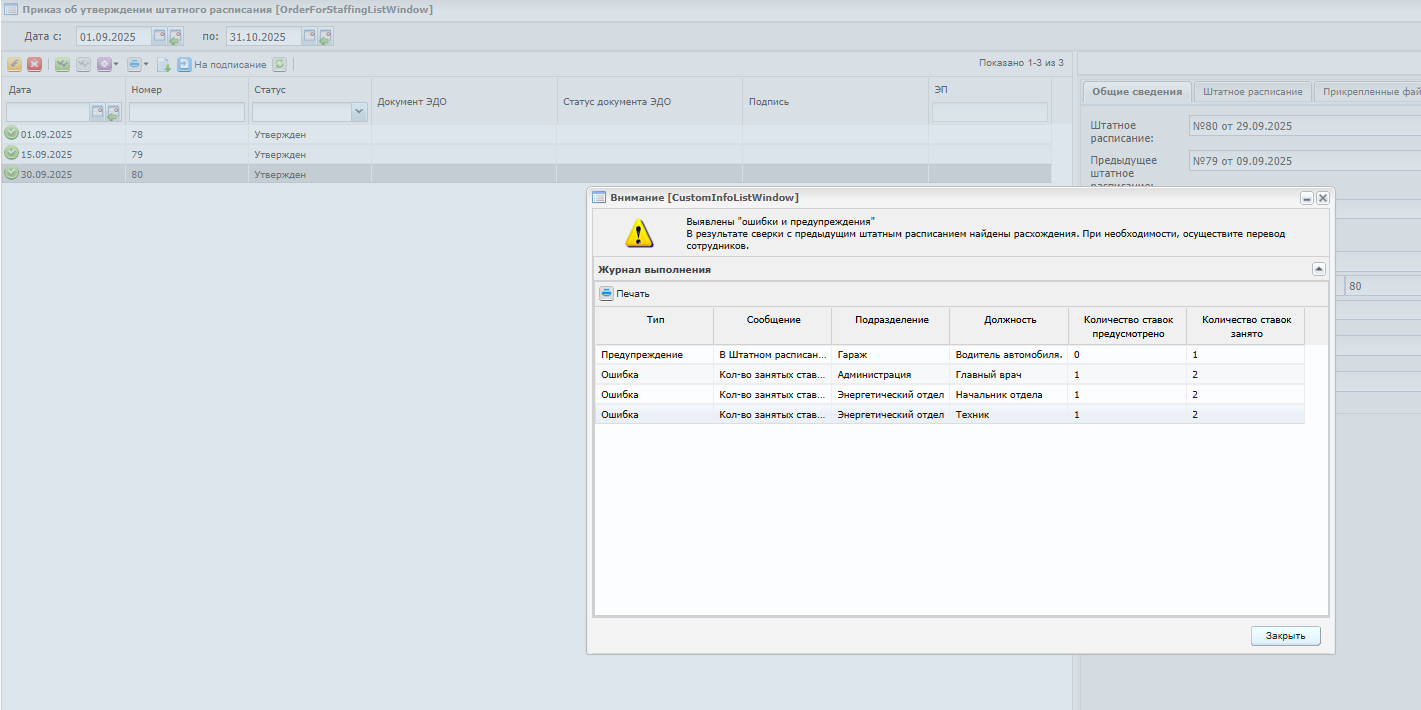
Task: Collapse the 'Журнал выполнения' panel
Action: point(1318,269)
